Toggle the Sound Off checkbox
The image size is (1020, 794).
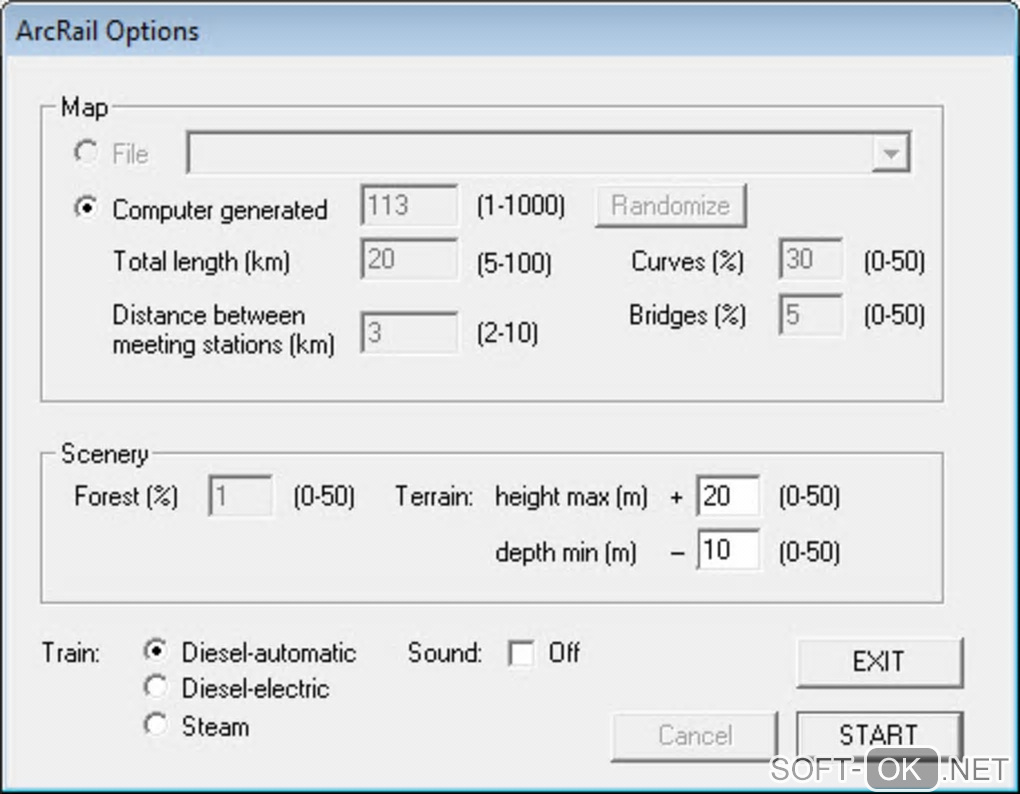[521, 654]
